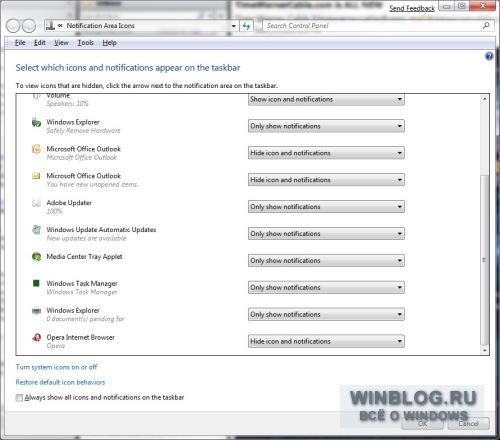Viewport: 500px width, 440px height.
Task: Open first Microsoft Office Outlook behavior dropdown
Action: [326, 153]
